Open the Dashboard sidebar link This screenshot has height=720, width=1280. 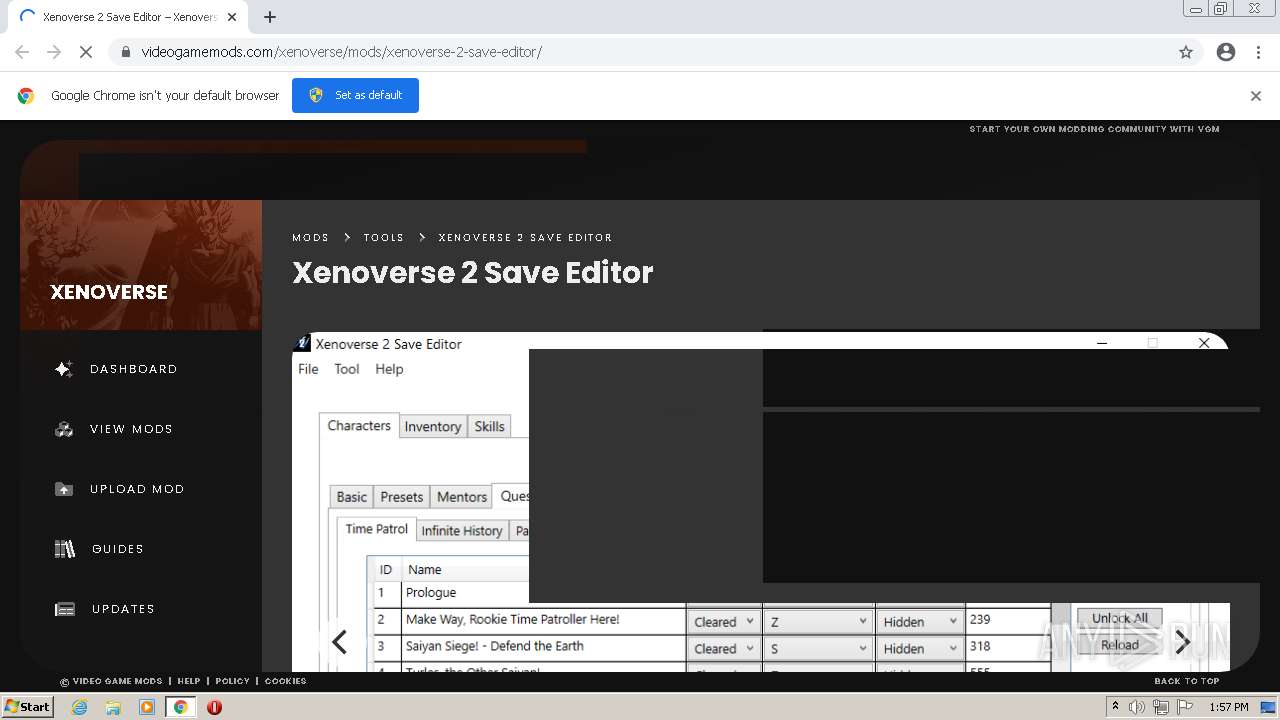(x=133, y=369)
